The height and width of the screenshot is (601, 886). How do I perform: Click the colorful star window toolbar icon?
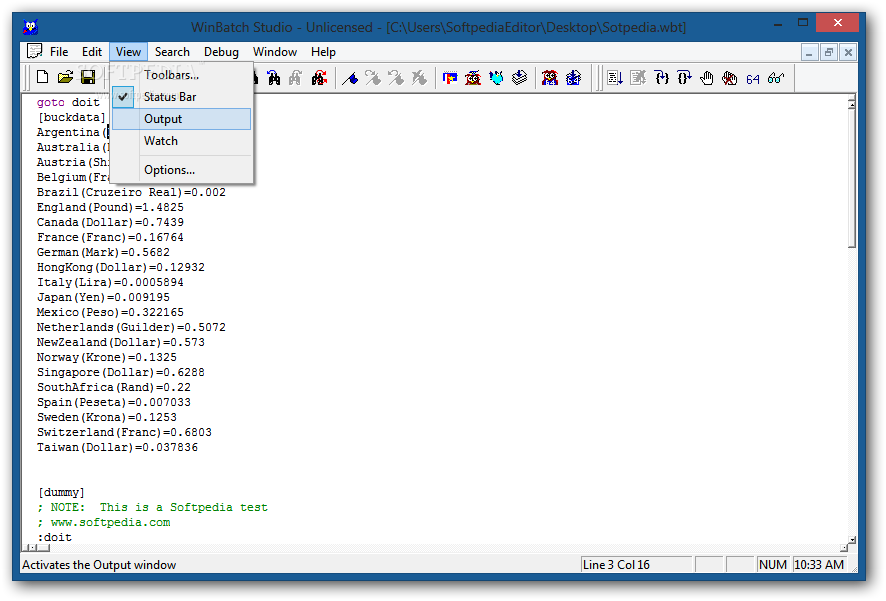point(450,78)
